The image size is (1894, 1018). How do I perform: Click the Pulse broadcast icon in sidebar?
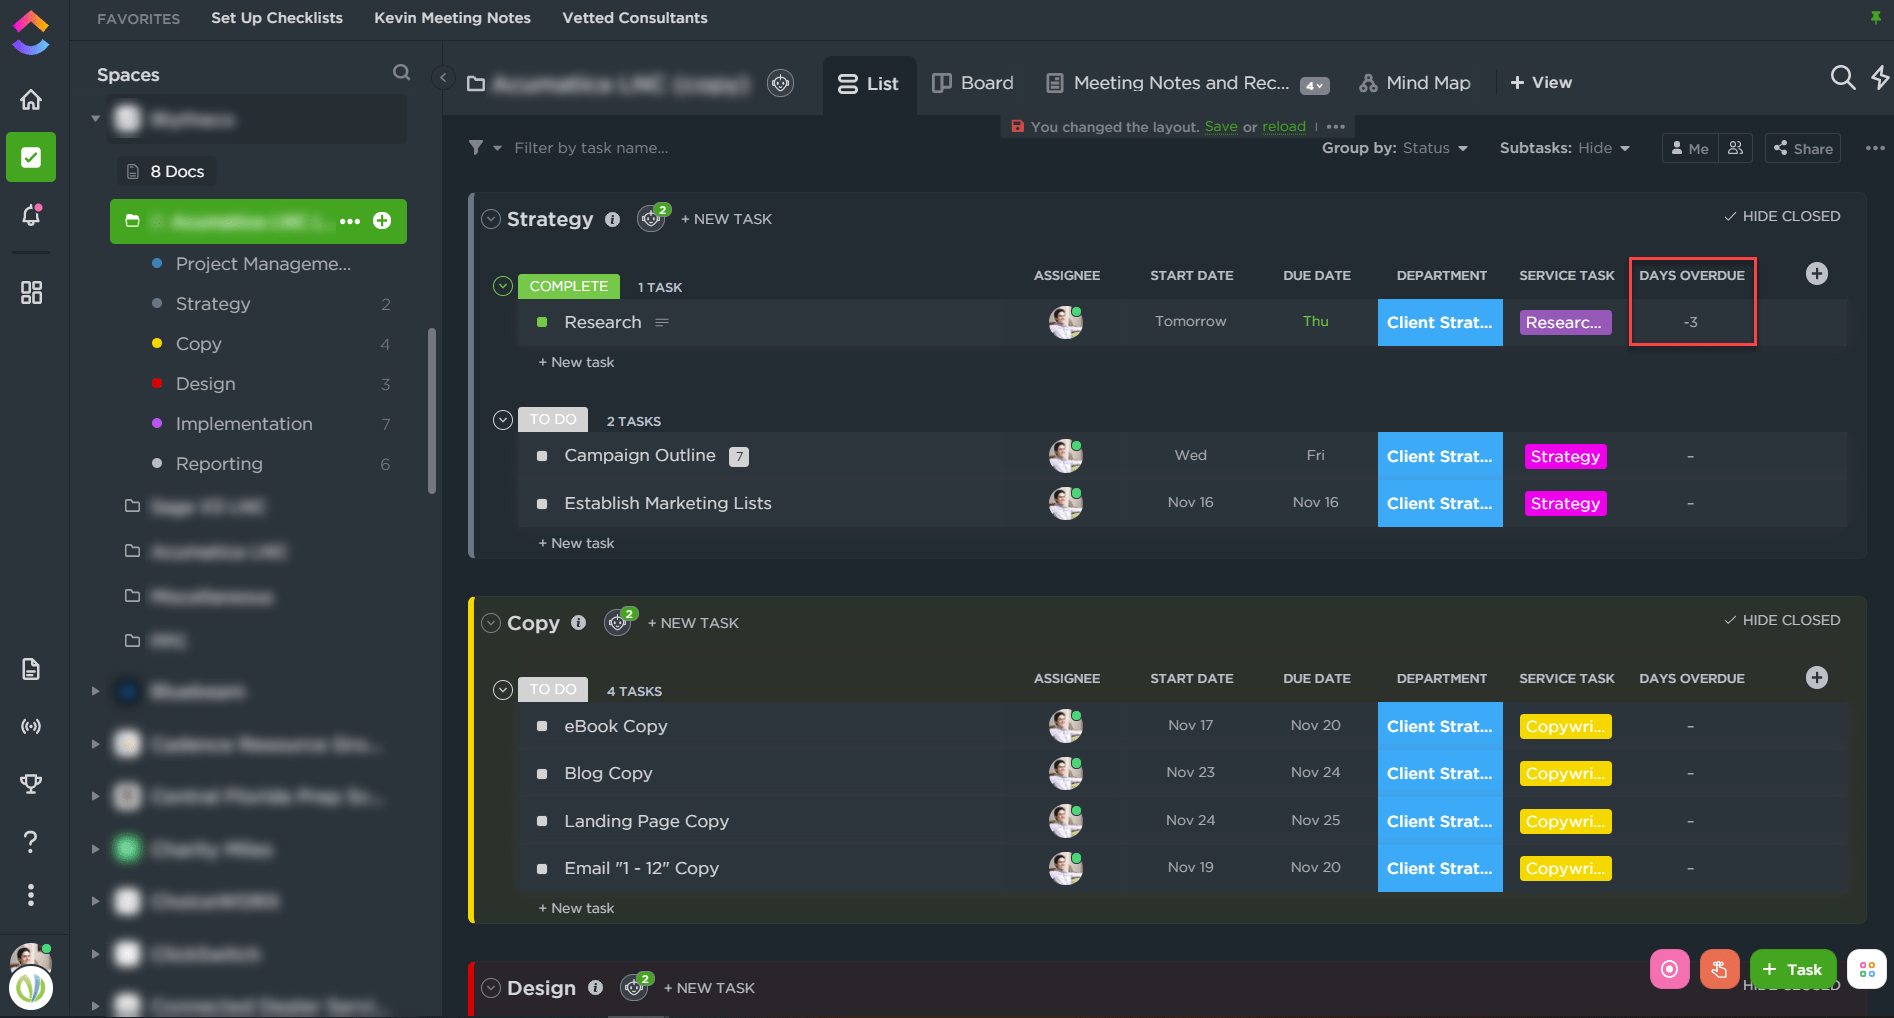(x=31, y=726)
